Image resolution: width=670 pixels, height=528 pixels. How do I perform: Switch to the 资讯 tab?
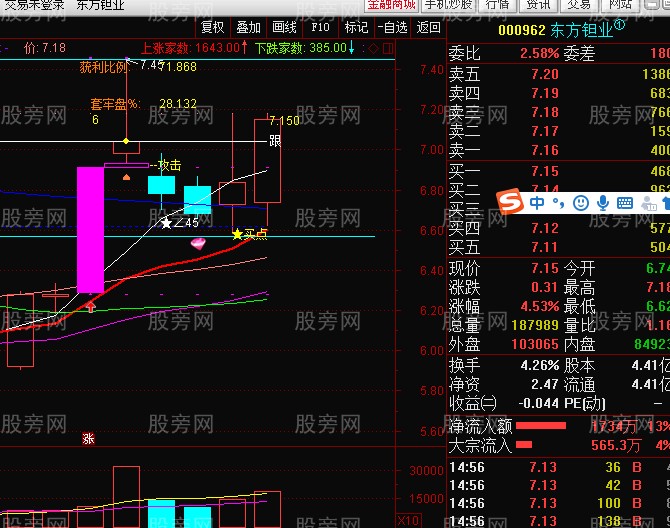pos(538,5)
